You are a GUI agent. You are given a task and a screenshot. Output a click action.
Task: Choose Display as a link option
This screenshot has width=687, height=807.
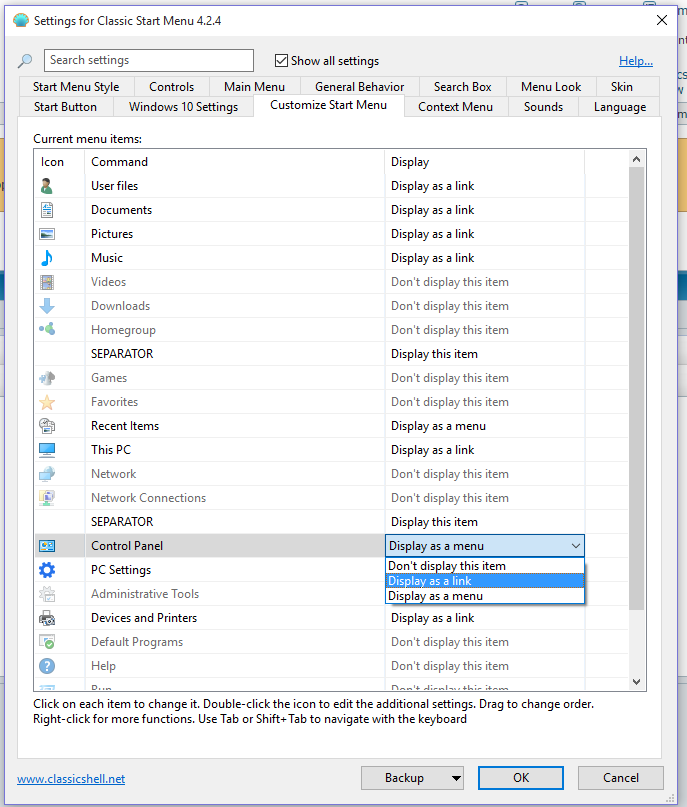pos(485,581)
